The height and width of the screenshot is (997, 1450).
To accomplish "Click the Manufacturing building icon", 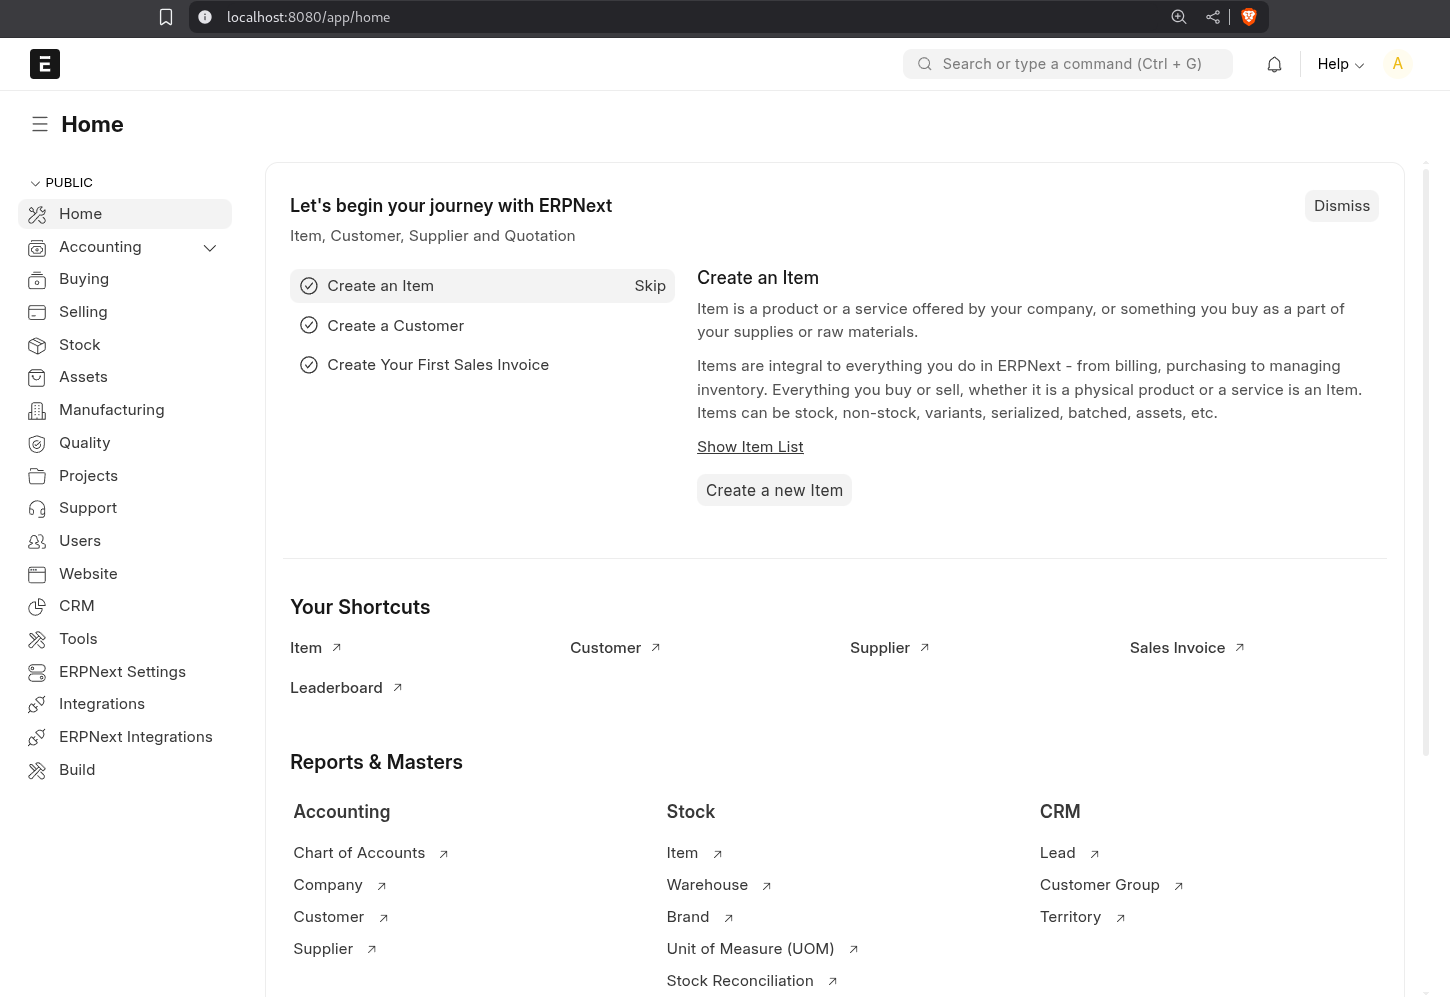I will coord(37,411).
